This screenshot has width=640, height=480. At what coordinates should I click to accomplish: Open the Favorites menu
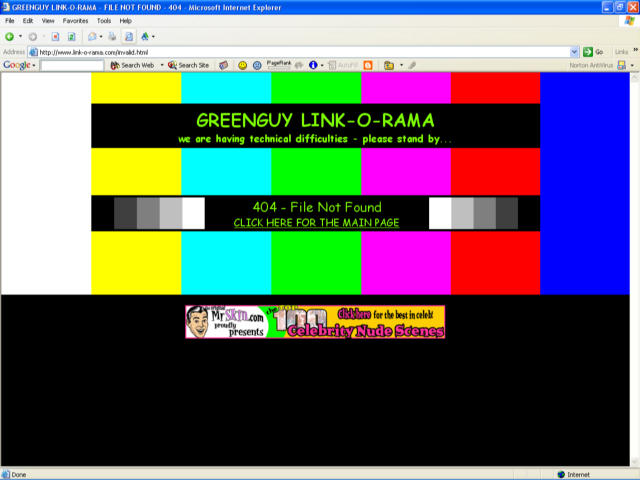click(x=75, y=20)
